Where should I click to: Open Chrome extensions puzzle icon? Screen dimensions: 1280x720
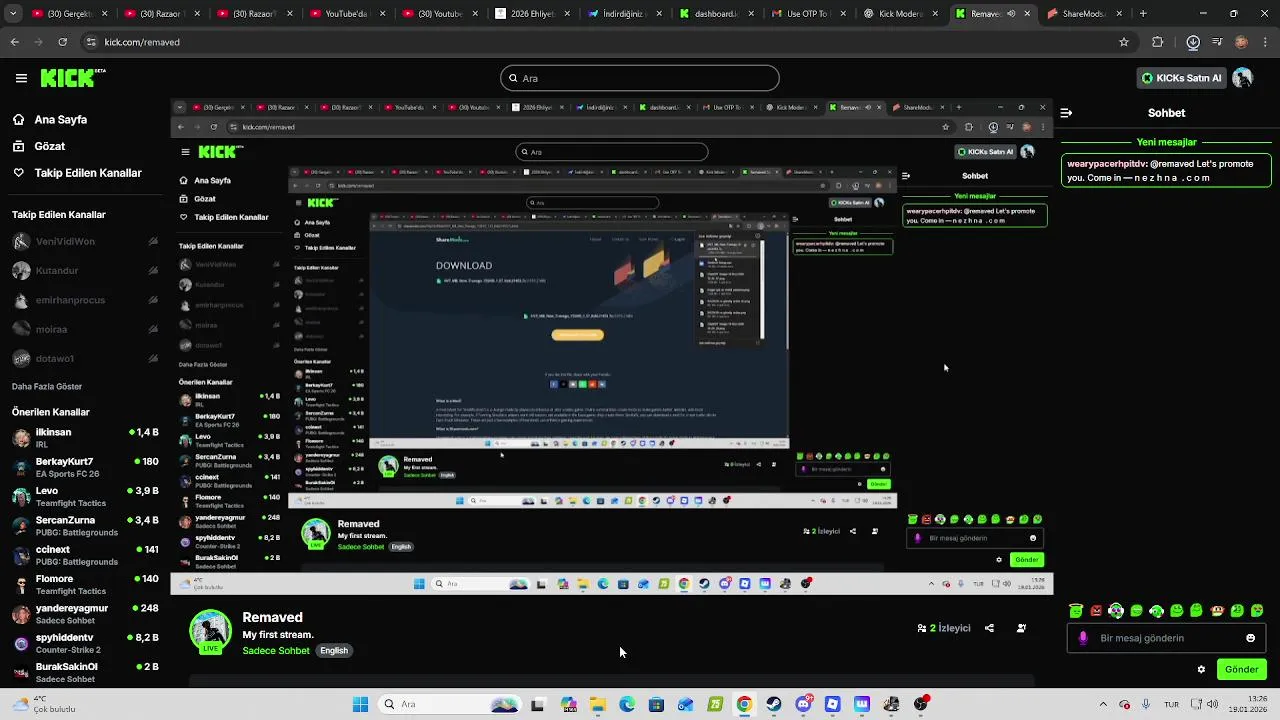1158,42
